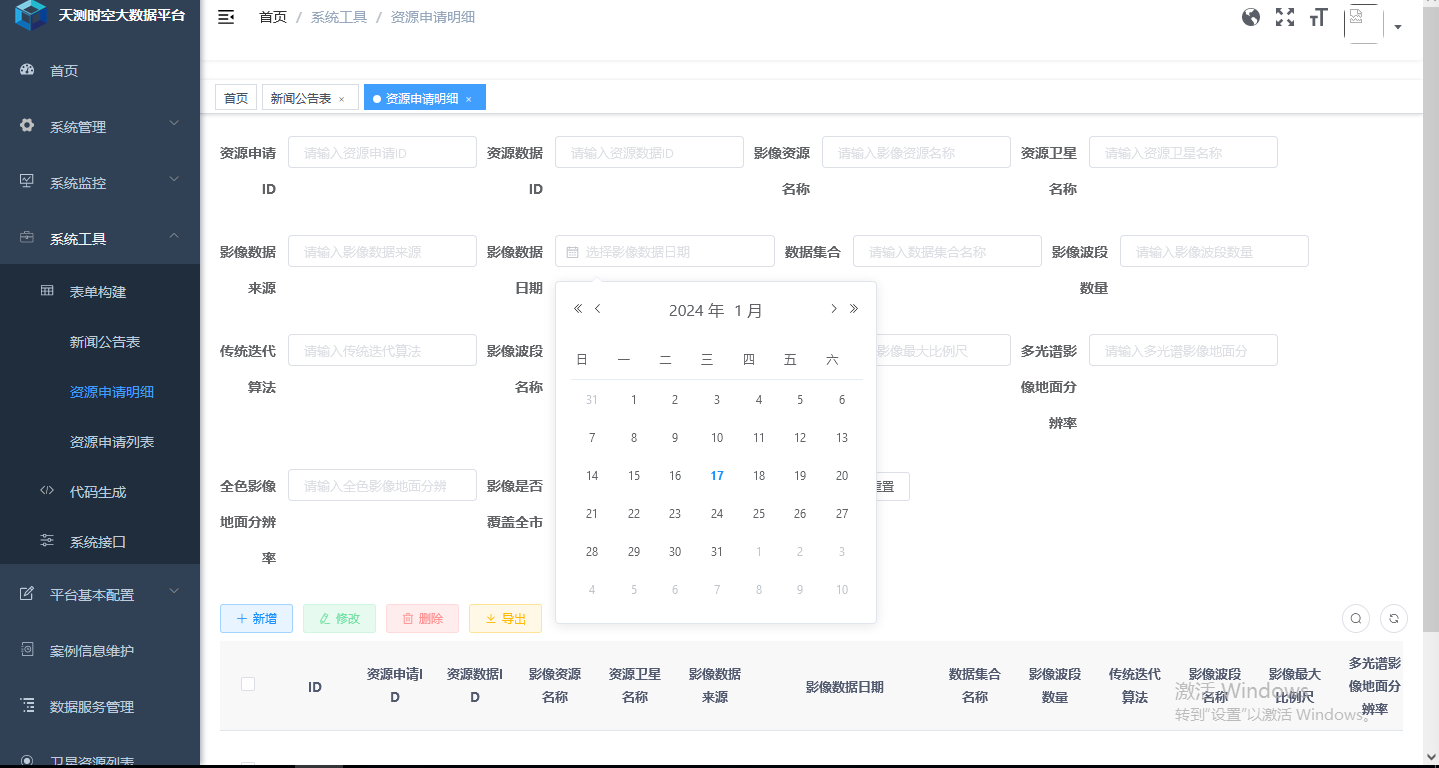Click the globe language switch icon
Screen dimensions: 1439x768
pos(1250,17)
